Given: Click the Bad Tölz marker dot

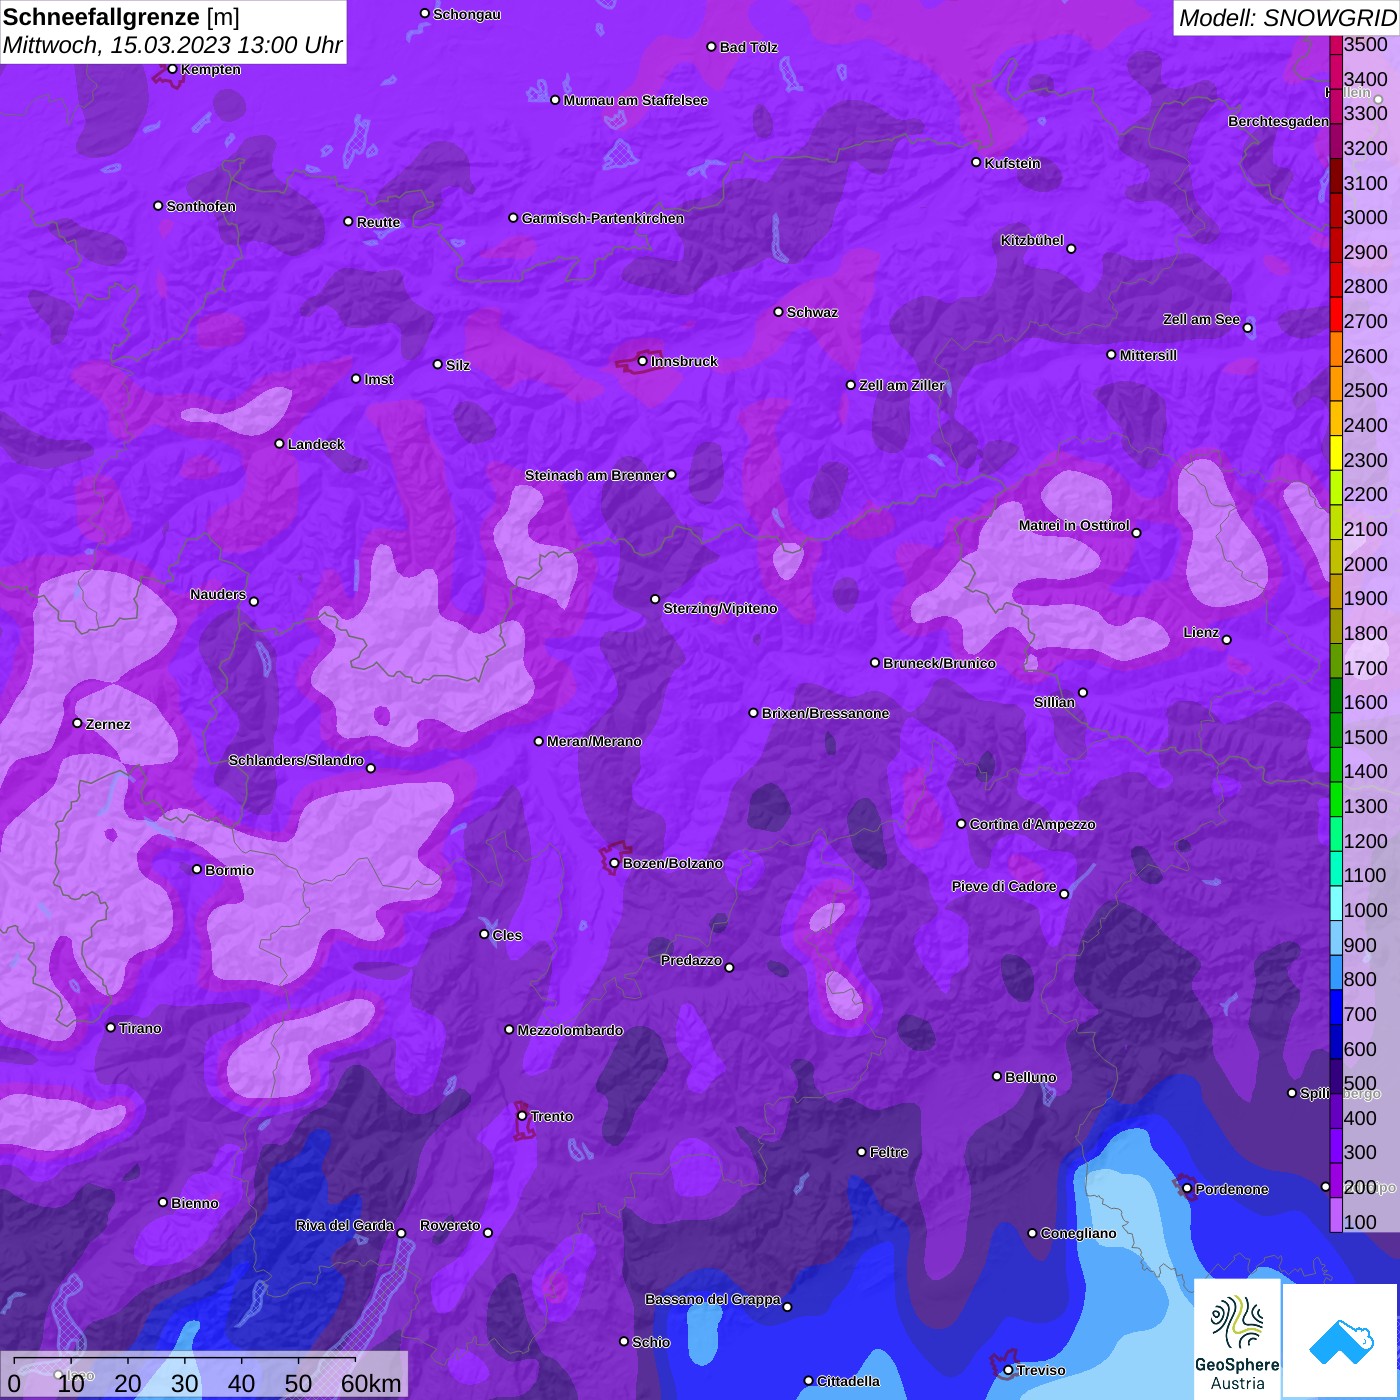Looking at the screenshot, I should pyautogui.click(x=712, y=47).
